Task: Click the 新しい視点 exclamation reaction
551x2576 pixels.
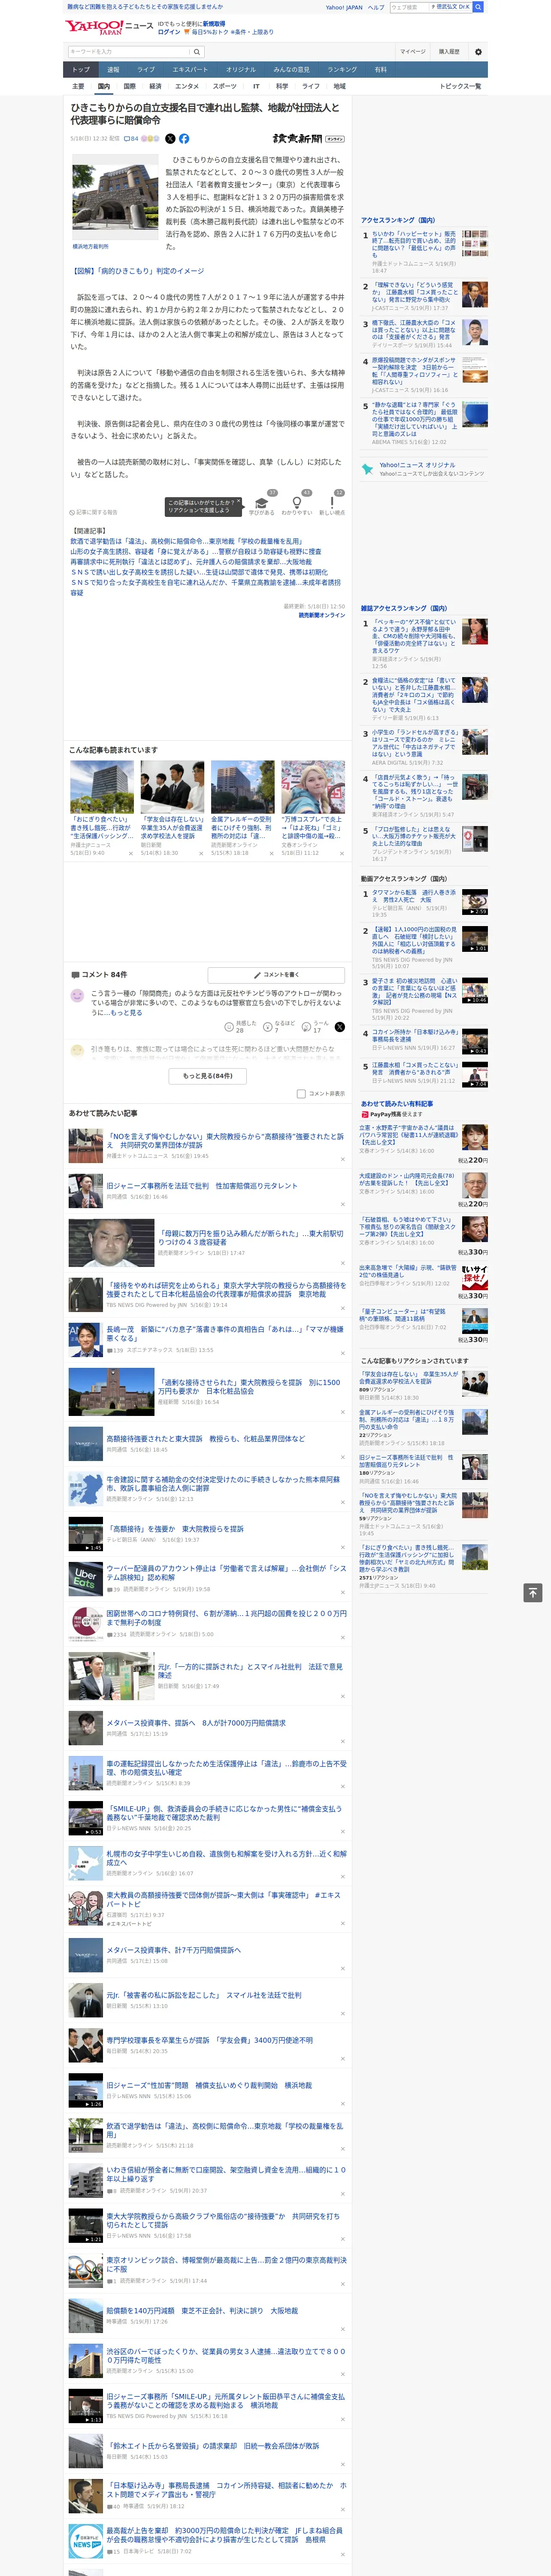Action: point(332,504)
